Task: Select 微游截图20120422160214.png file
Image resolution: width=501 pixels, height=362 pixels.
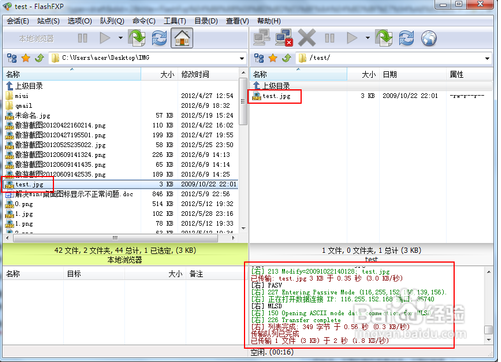Action: coord(56,126)
